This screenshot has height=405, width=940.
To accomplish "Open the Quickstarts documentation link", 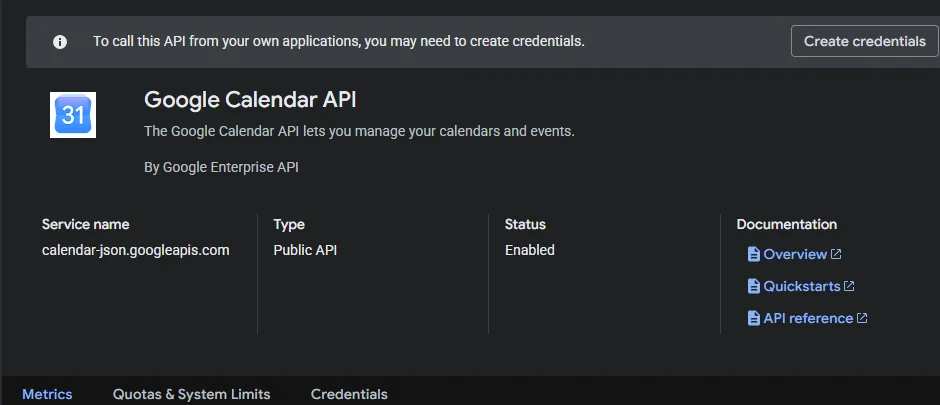I will (x=802, y=286).
